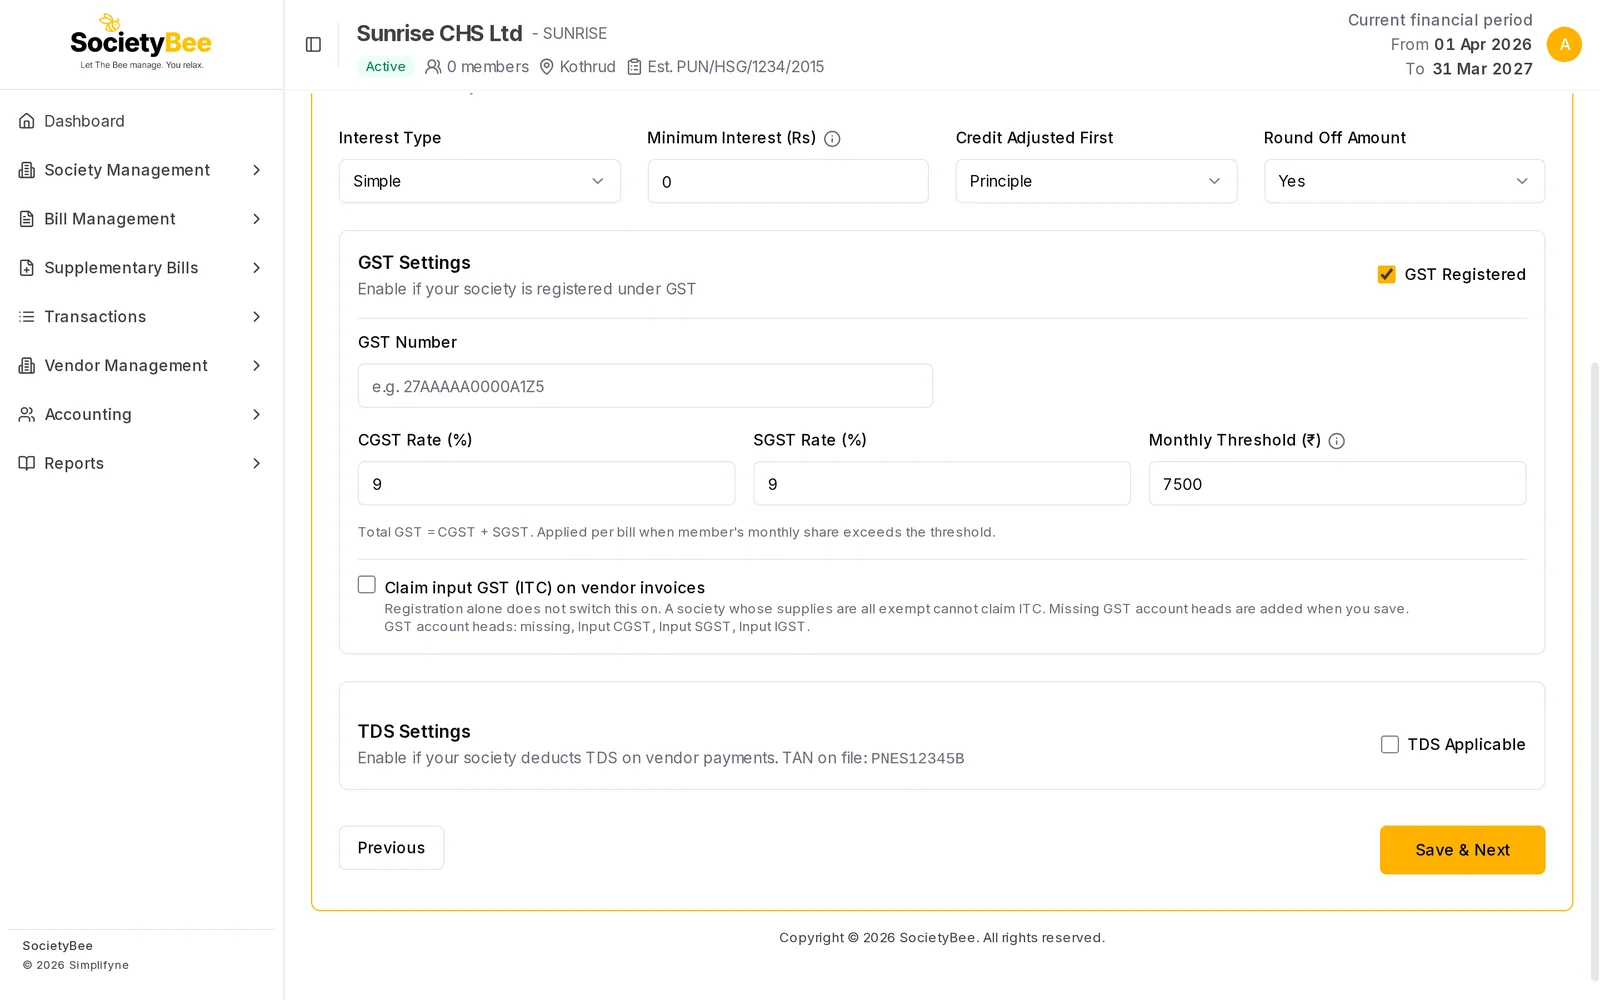Click the Active status badge
This screenshot has height=1000, width=1600.
click(x=385, y=67)
